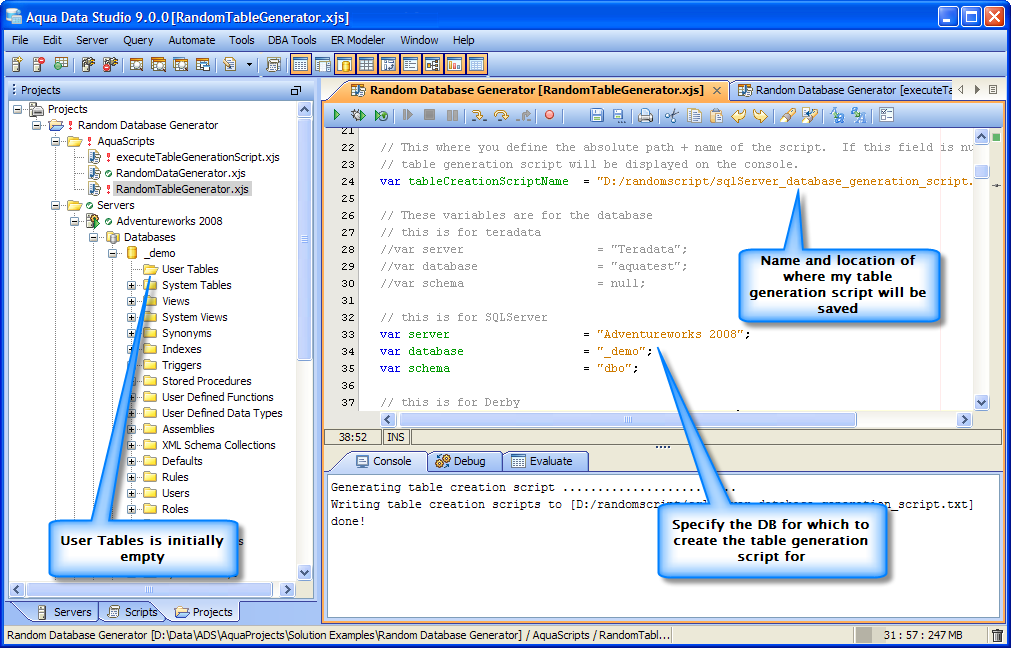Select executeTableGenerationScript.xjs in the tree
The width and height of the screenshot is (1011, 648).
[197, 157]
